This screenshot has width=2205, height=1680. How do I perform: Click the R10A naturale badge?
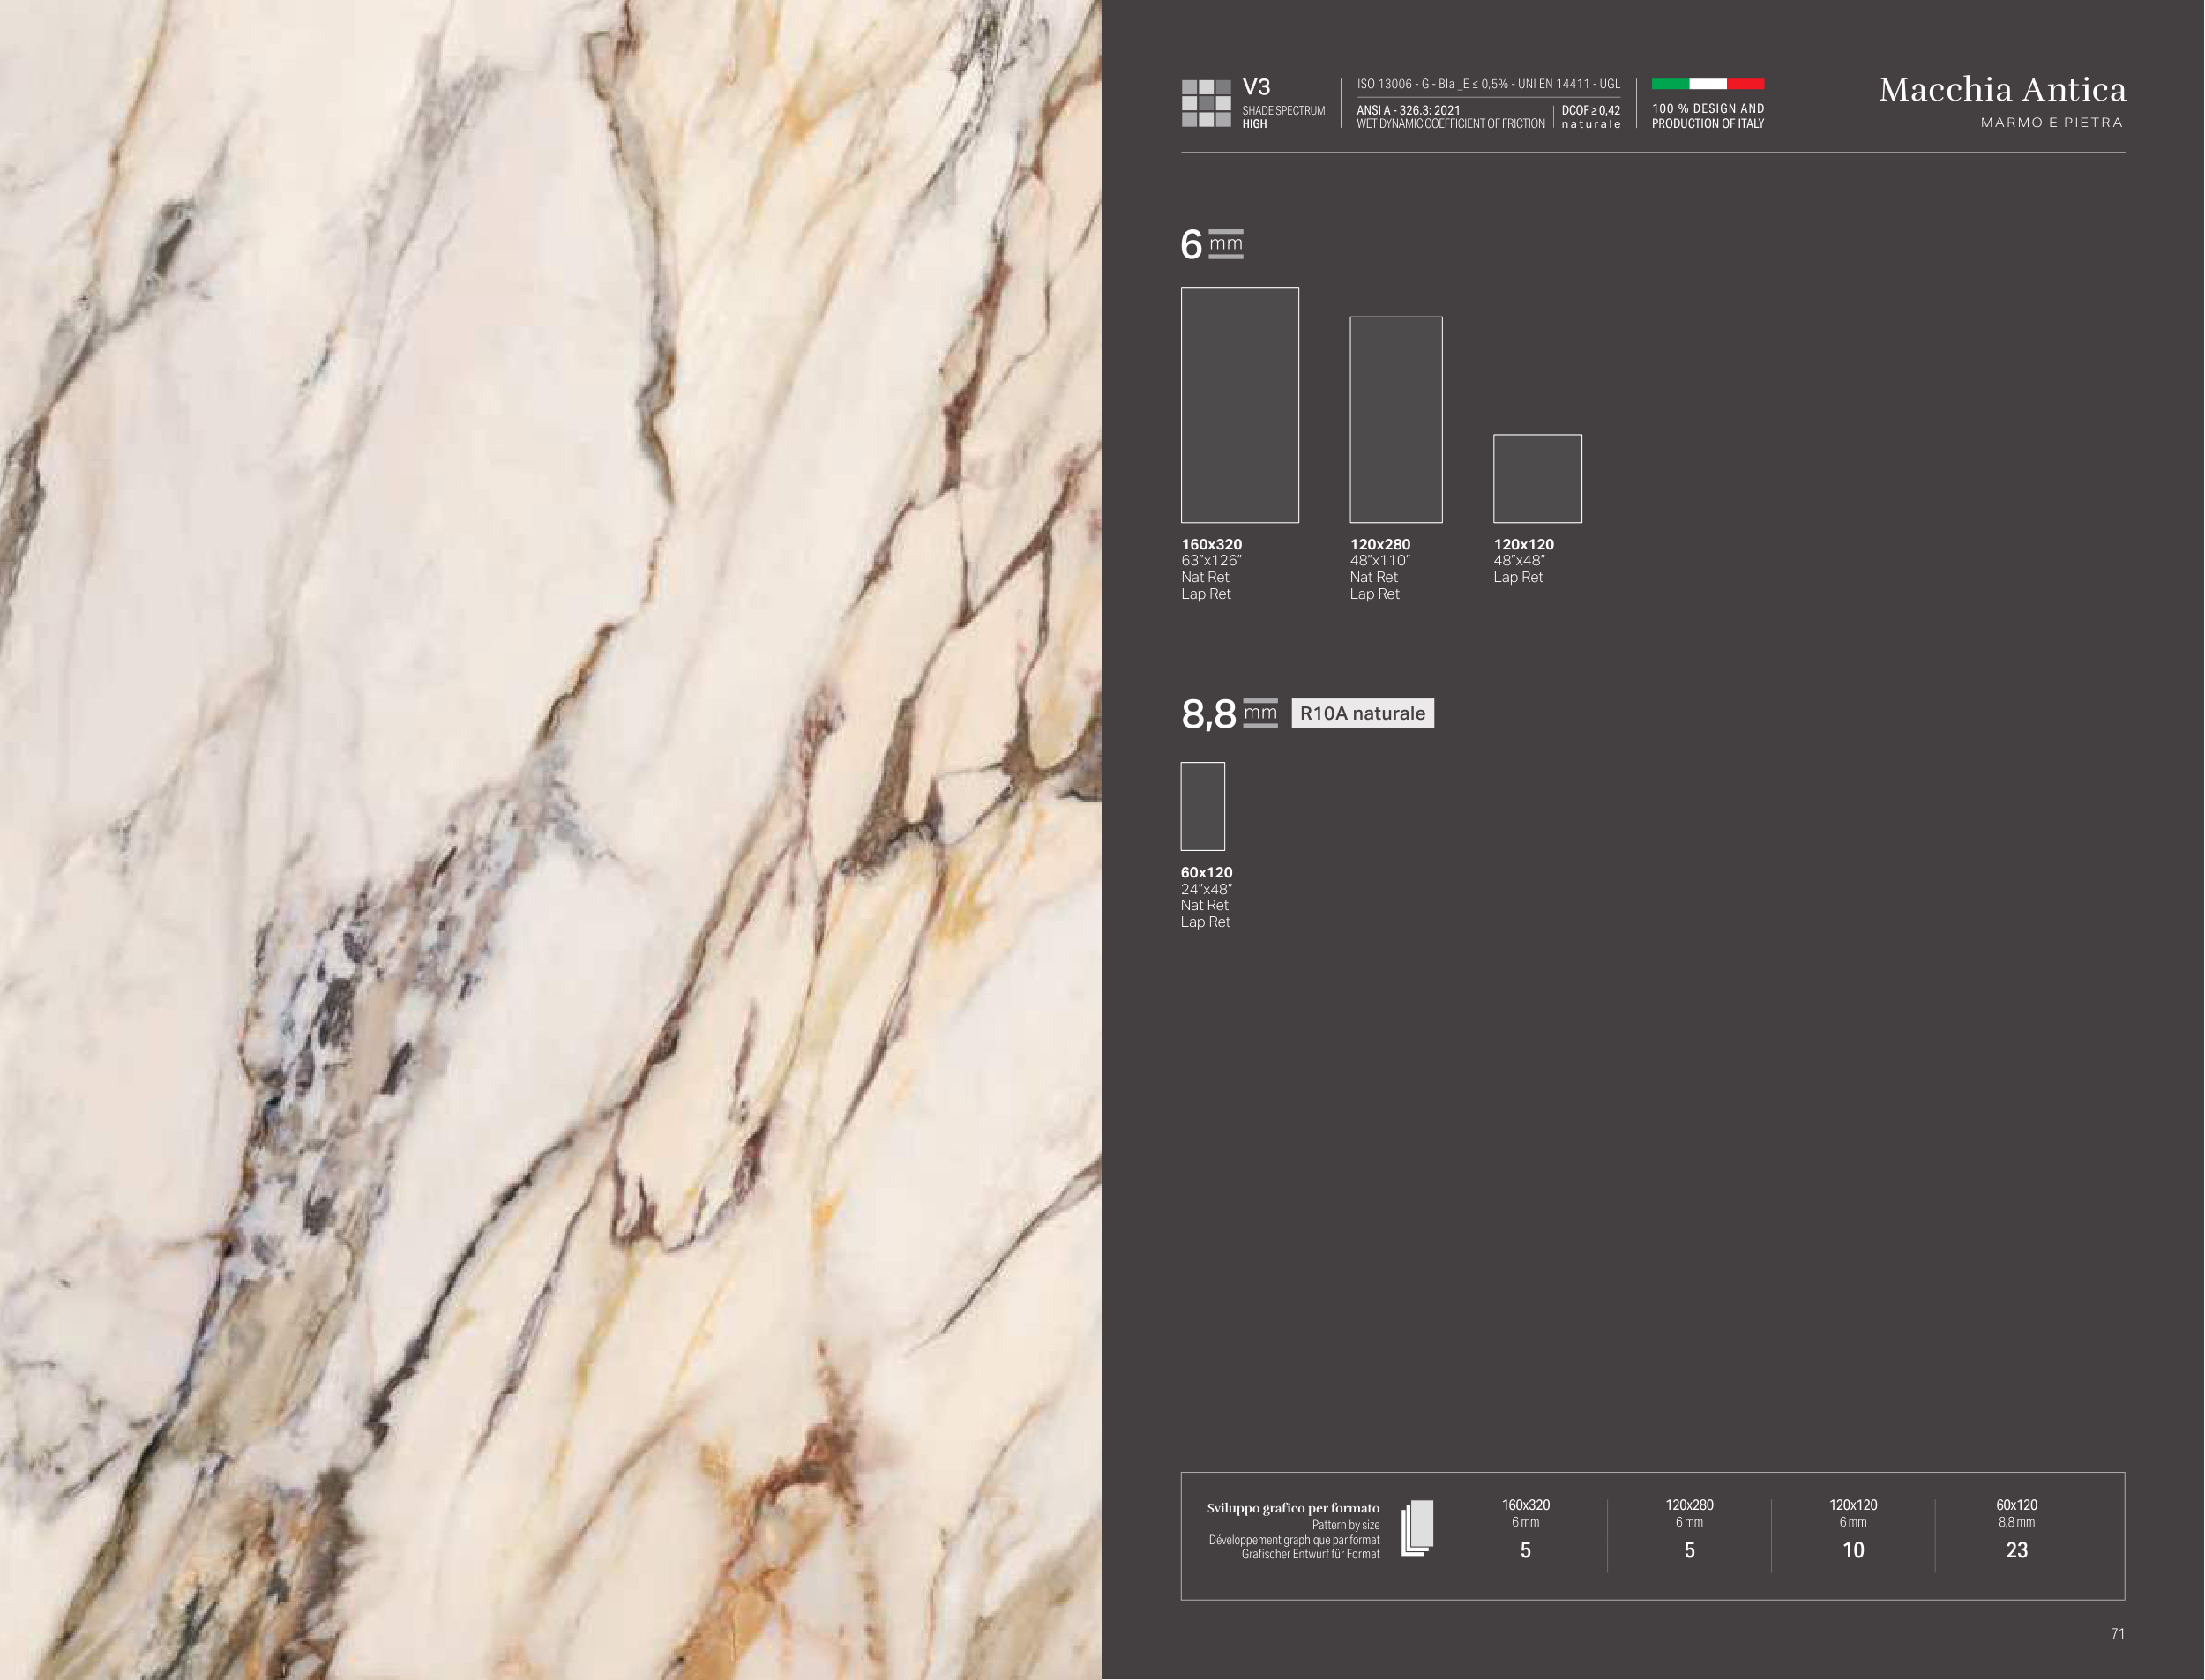(x=1362, y=713)
